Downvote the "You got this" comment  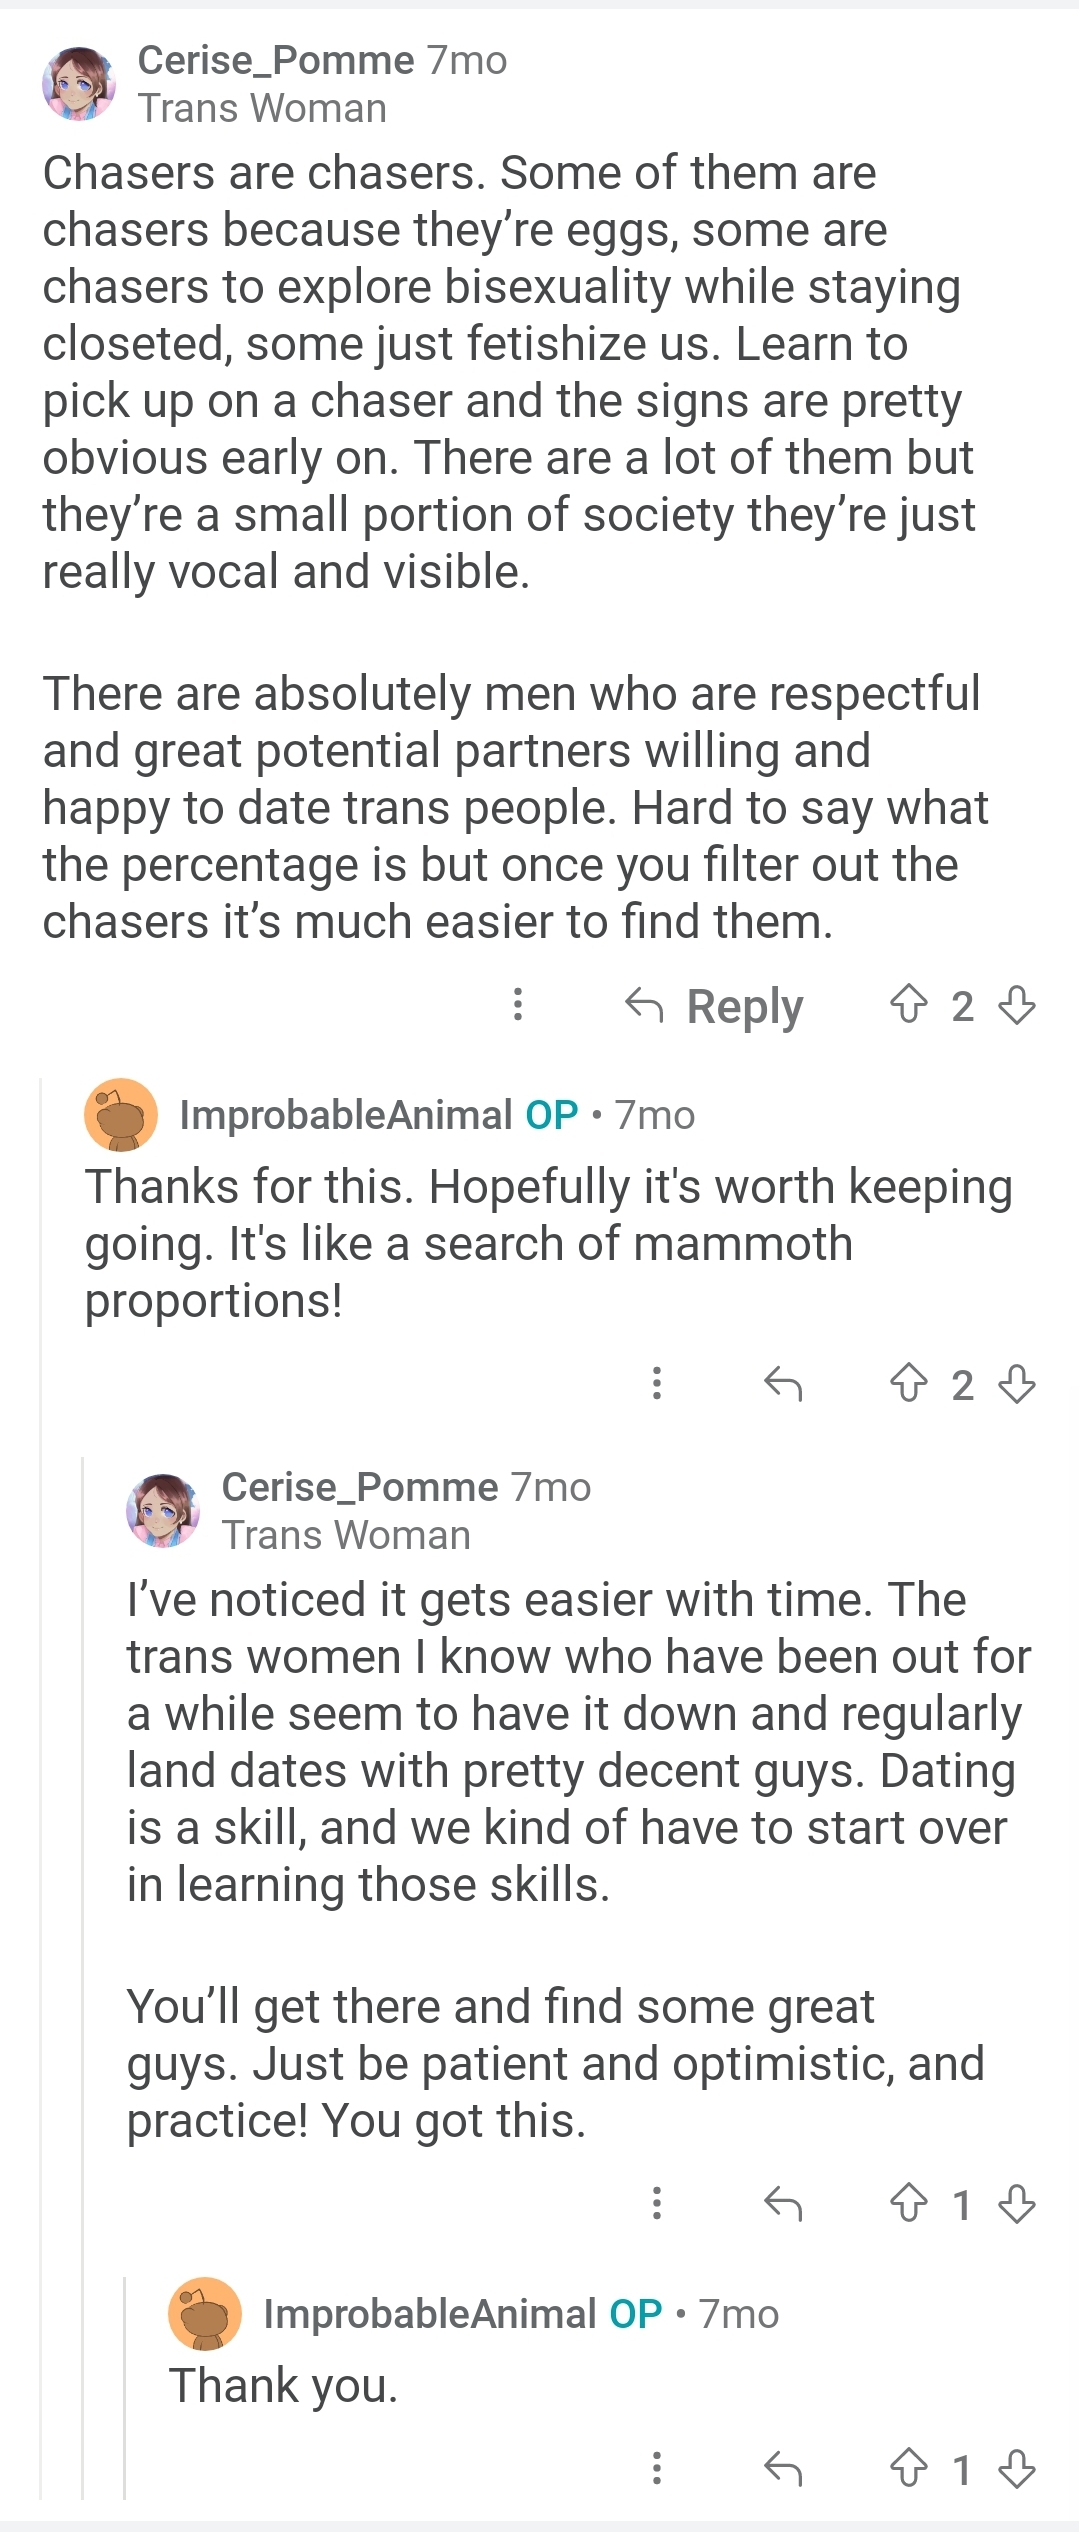(x=1017, y=2204)
